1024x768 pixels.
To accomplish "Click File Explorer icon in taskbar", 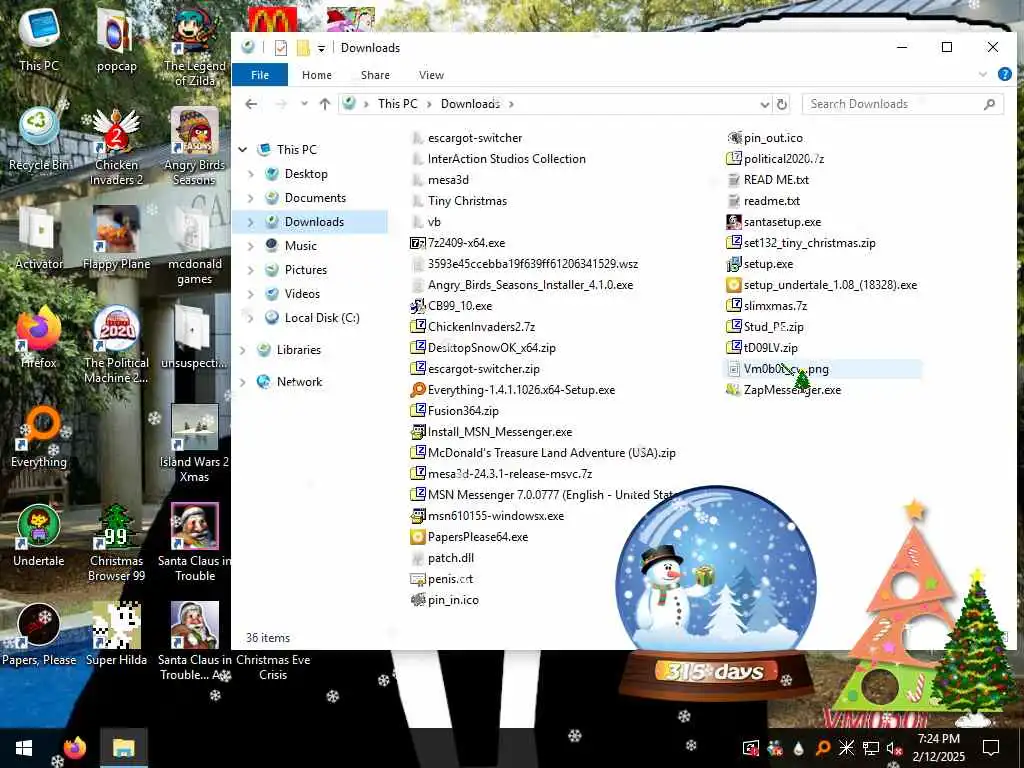I will [123, 748].
